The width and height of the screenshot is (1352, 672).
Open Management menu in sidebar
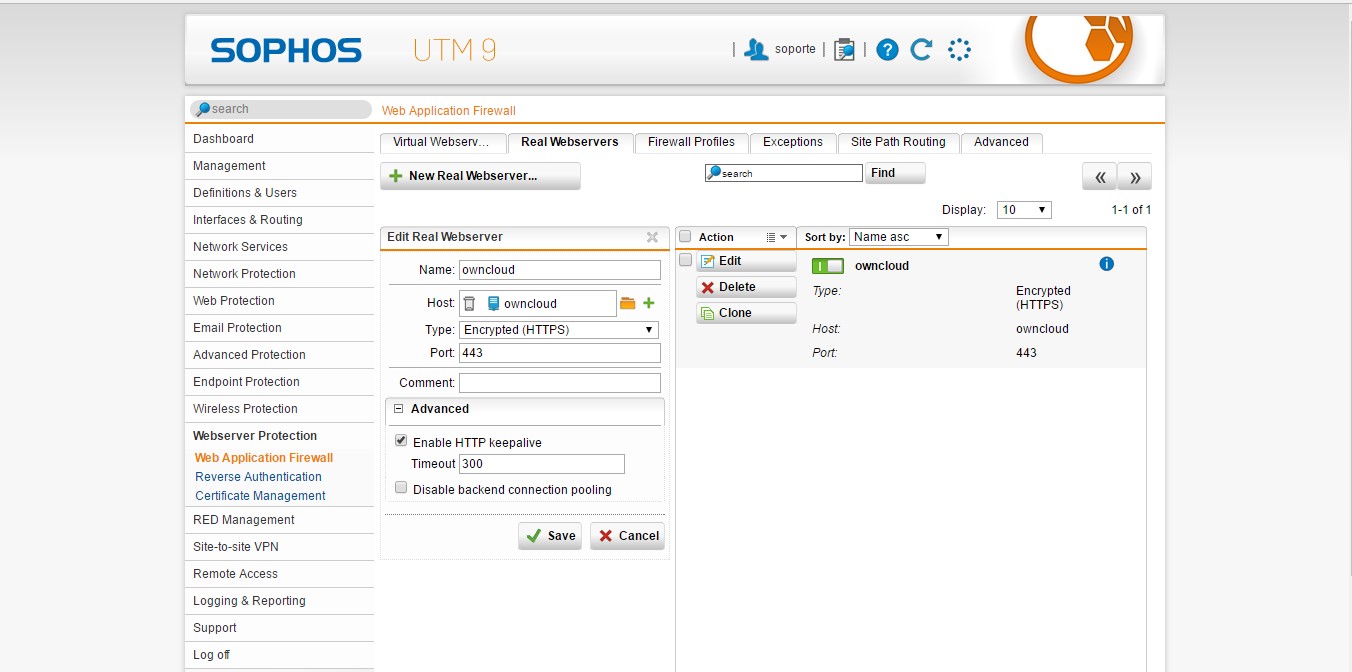(x=279, y=166)
